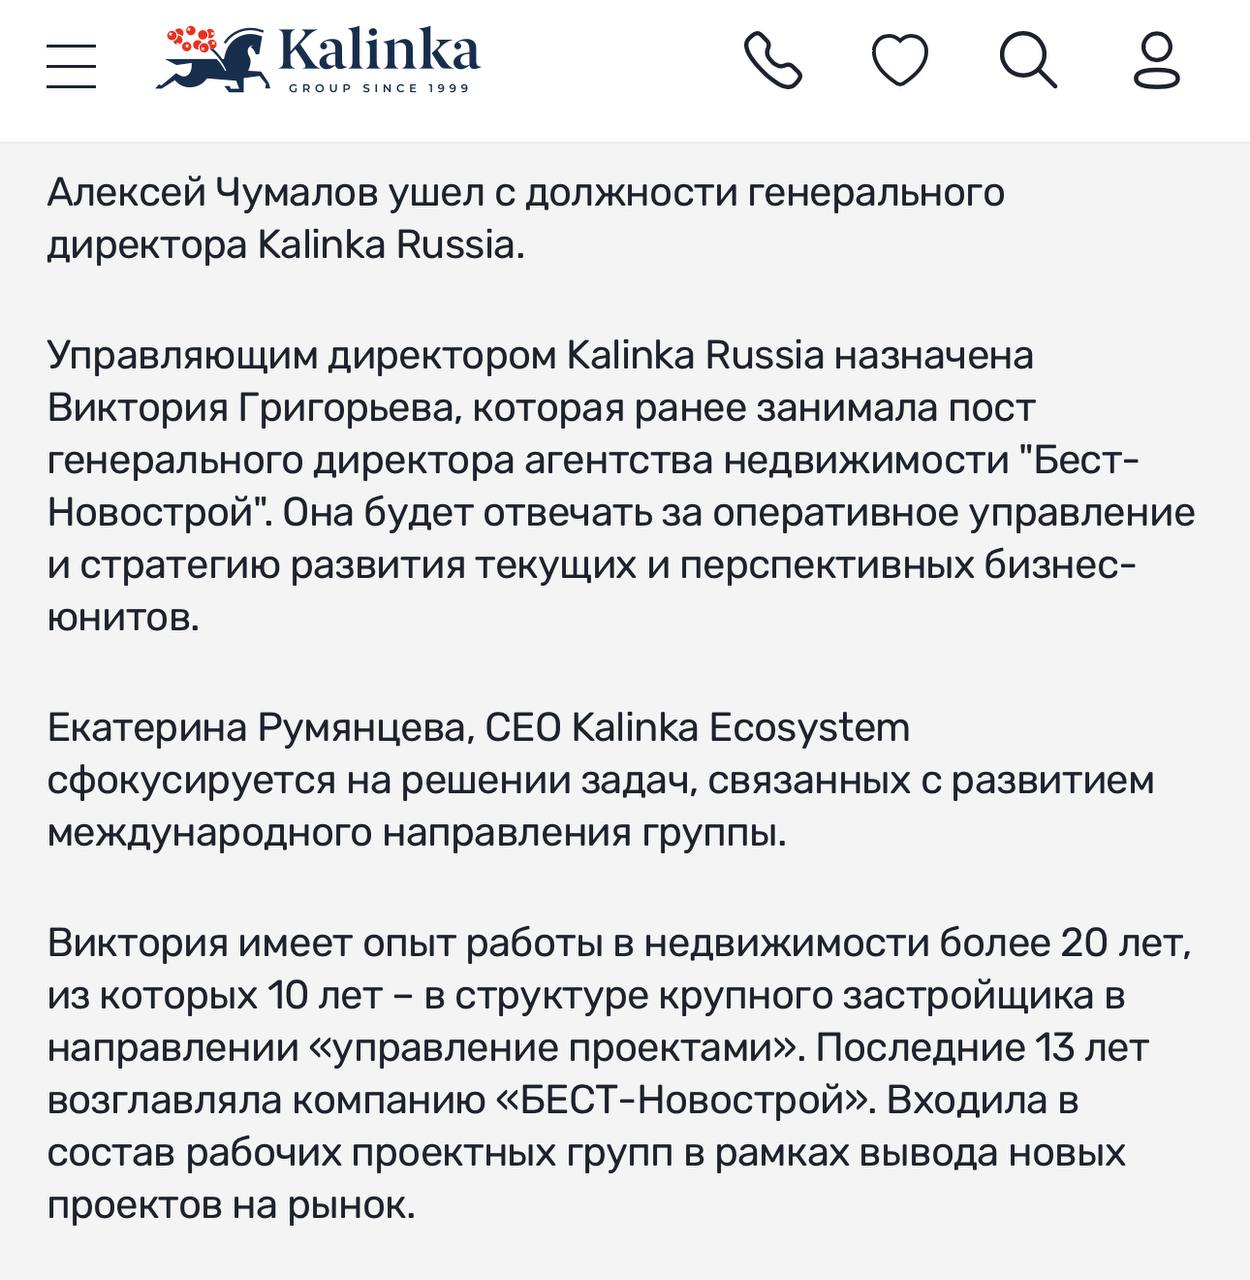The width and height of the screenshot is (1250, 1280).
Task: Open site search with magnifier icon
Action: 1028,61
